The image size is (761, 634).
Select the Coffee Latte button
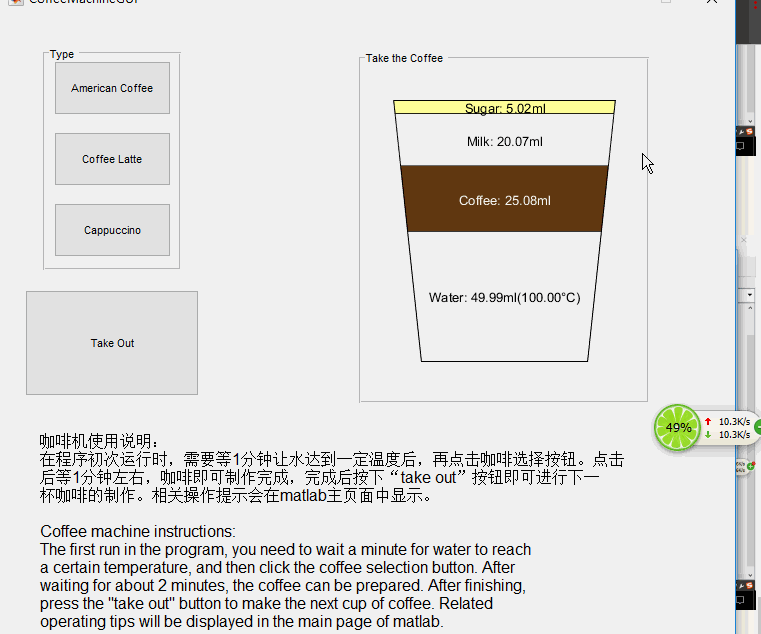(x=112, y=159)
